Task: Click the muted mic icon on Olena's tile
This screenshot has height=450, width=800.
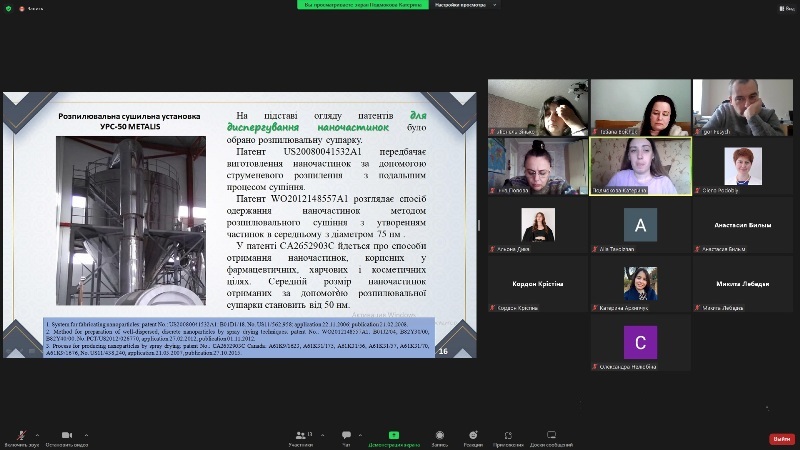Action: click(698, 190)
